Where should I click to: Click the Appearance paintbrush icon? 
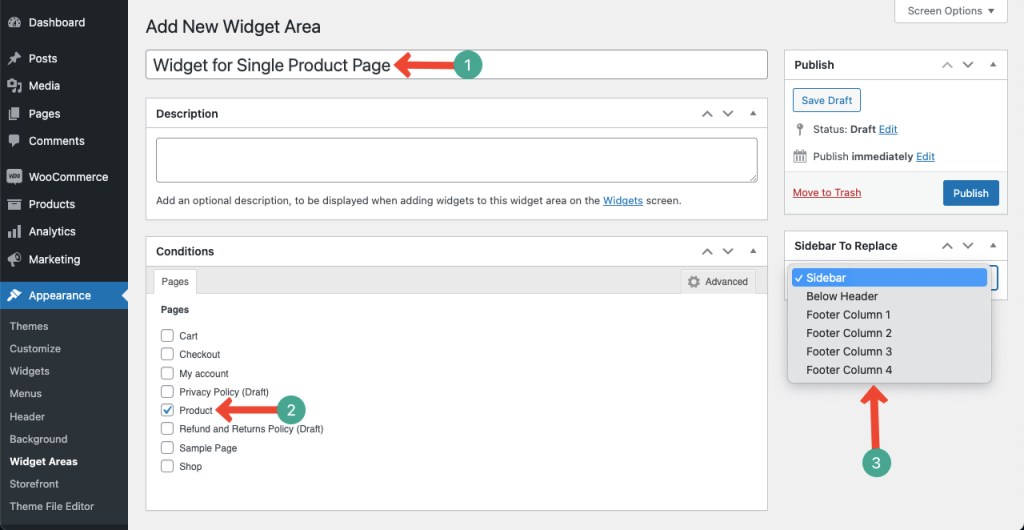click(14, 296)
